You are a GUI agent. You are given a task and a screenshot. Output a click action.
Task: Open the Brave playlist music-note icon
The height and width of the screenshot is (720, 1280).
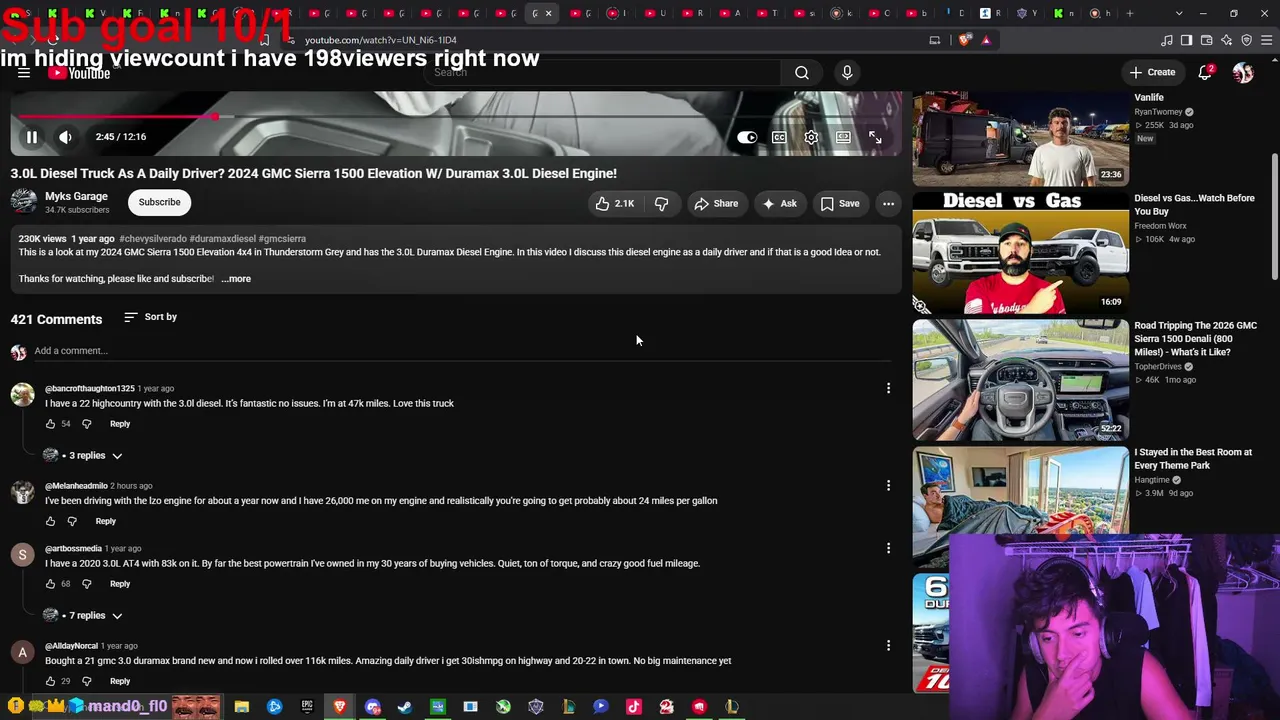pyautogui.click(x=1167, y=40)
